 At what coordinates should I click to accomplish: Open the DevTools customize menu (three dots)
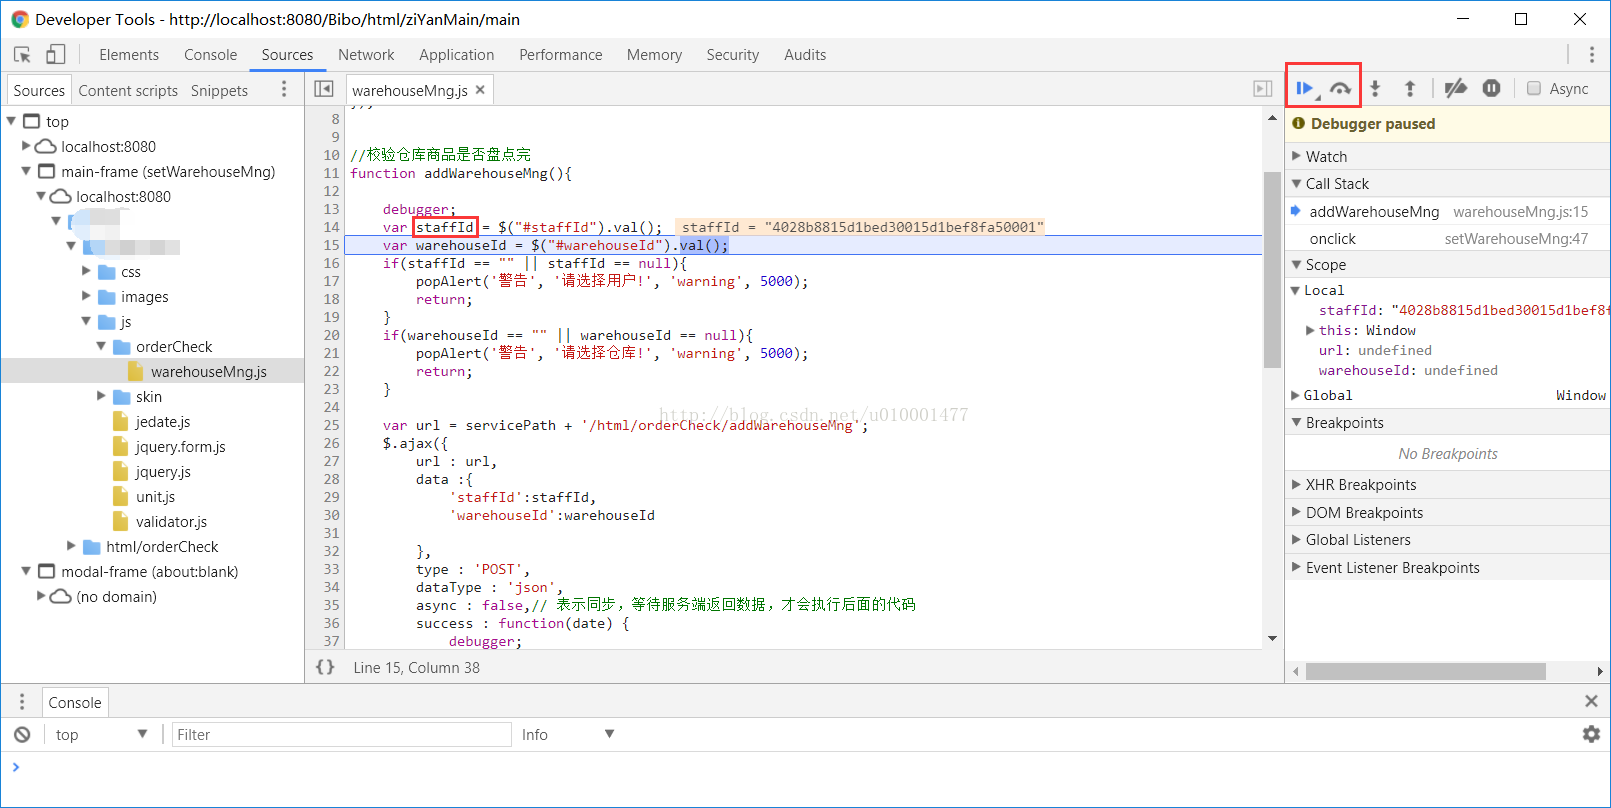1592,55
